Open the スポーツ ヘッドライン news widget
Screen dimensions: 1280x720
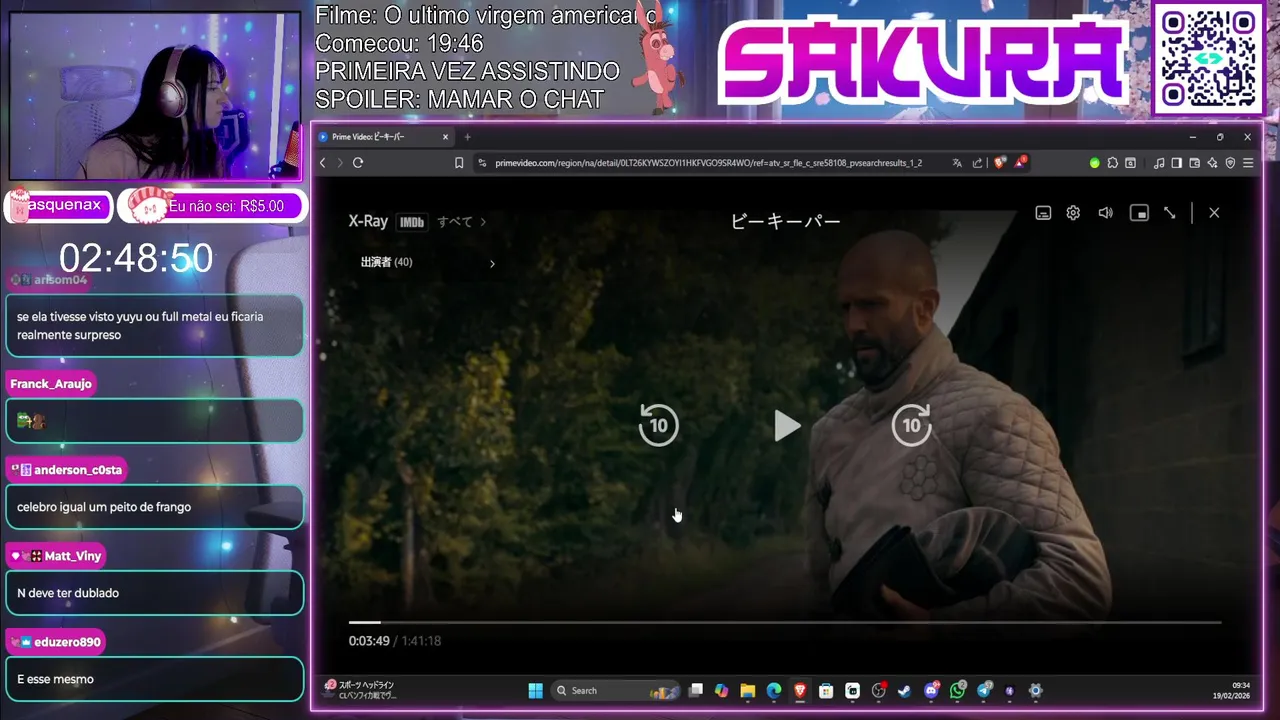[360, 690]
